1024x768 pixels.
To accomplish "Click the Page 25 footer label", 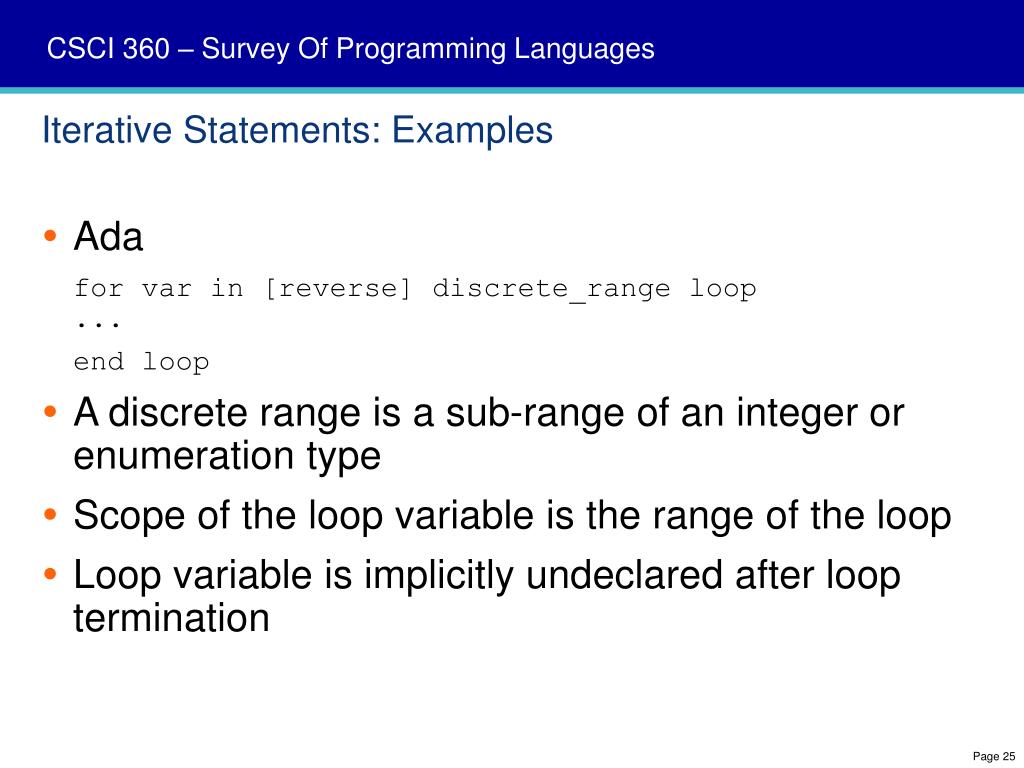I will pyautogui.click(x=994, y=756).
